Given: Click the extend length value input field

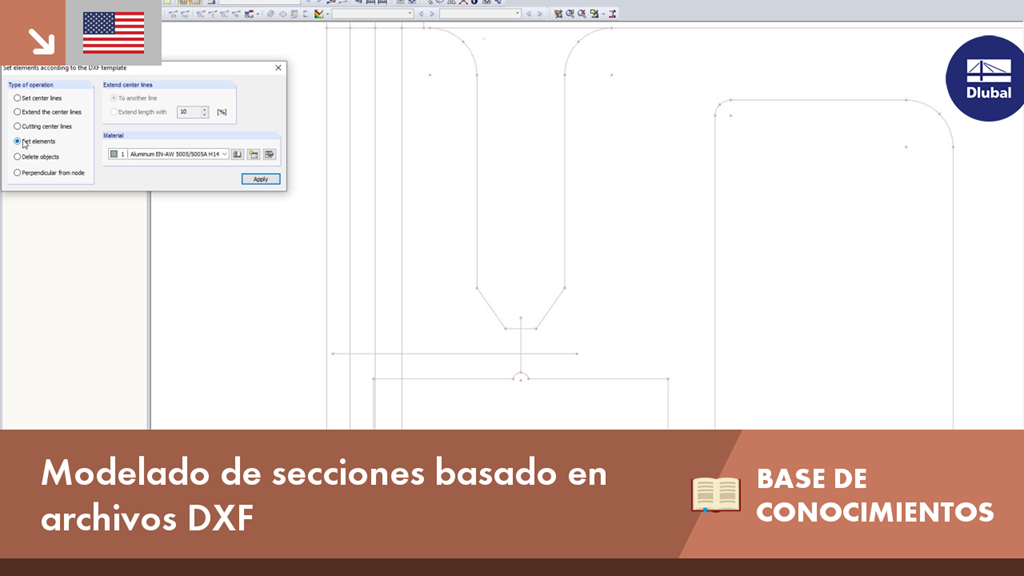Looking at the screenshot, I should (190, 112).
